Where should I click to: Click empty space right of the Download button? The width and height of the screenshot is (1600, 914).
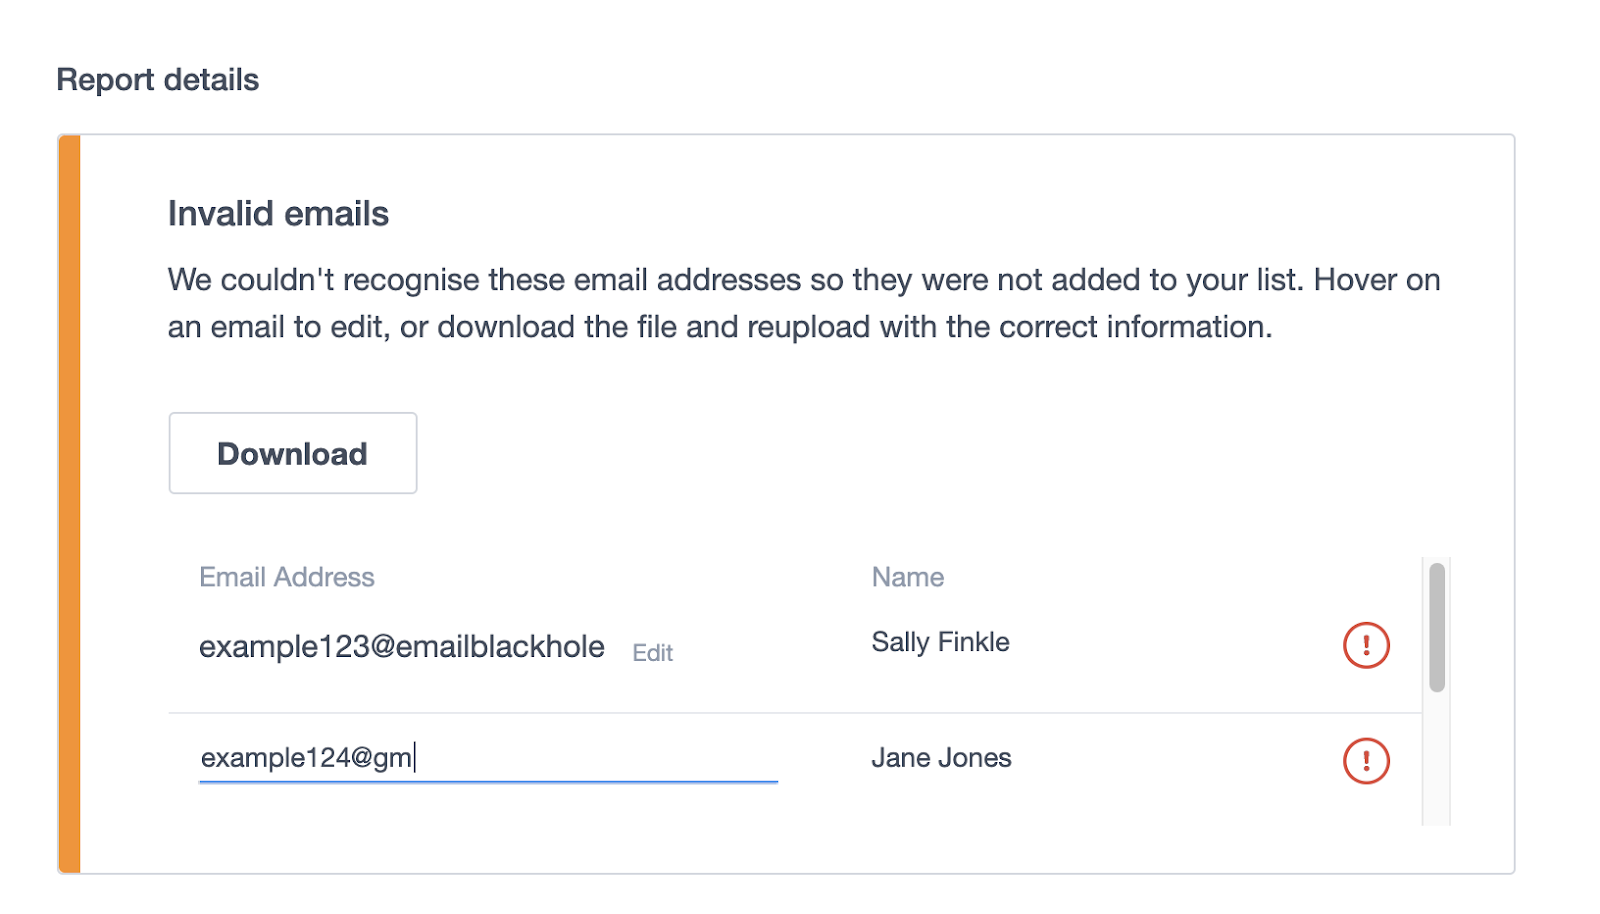(x=800, y=453)
